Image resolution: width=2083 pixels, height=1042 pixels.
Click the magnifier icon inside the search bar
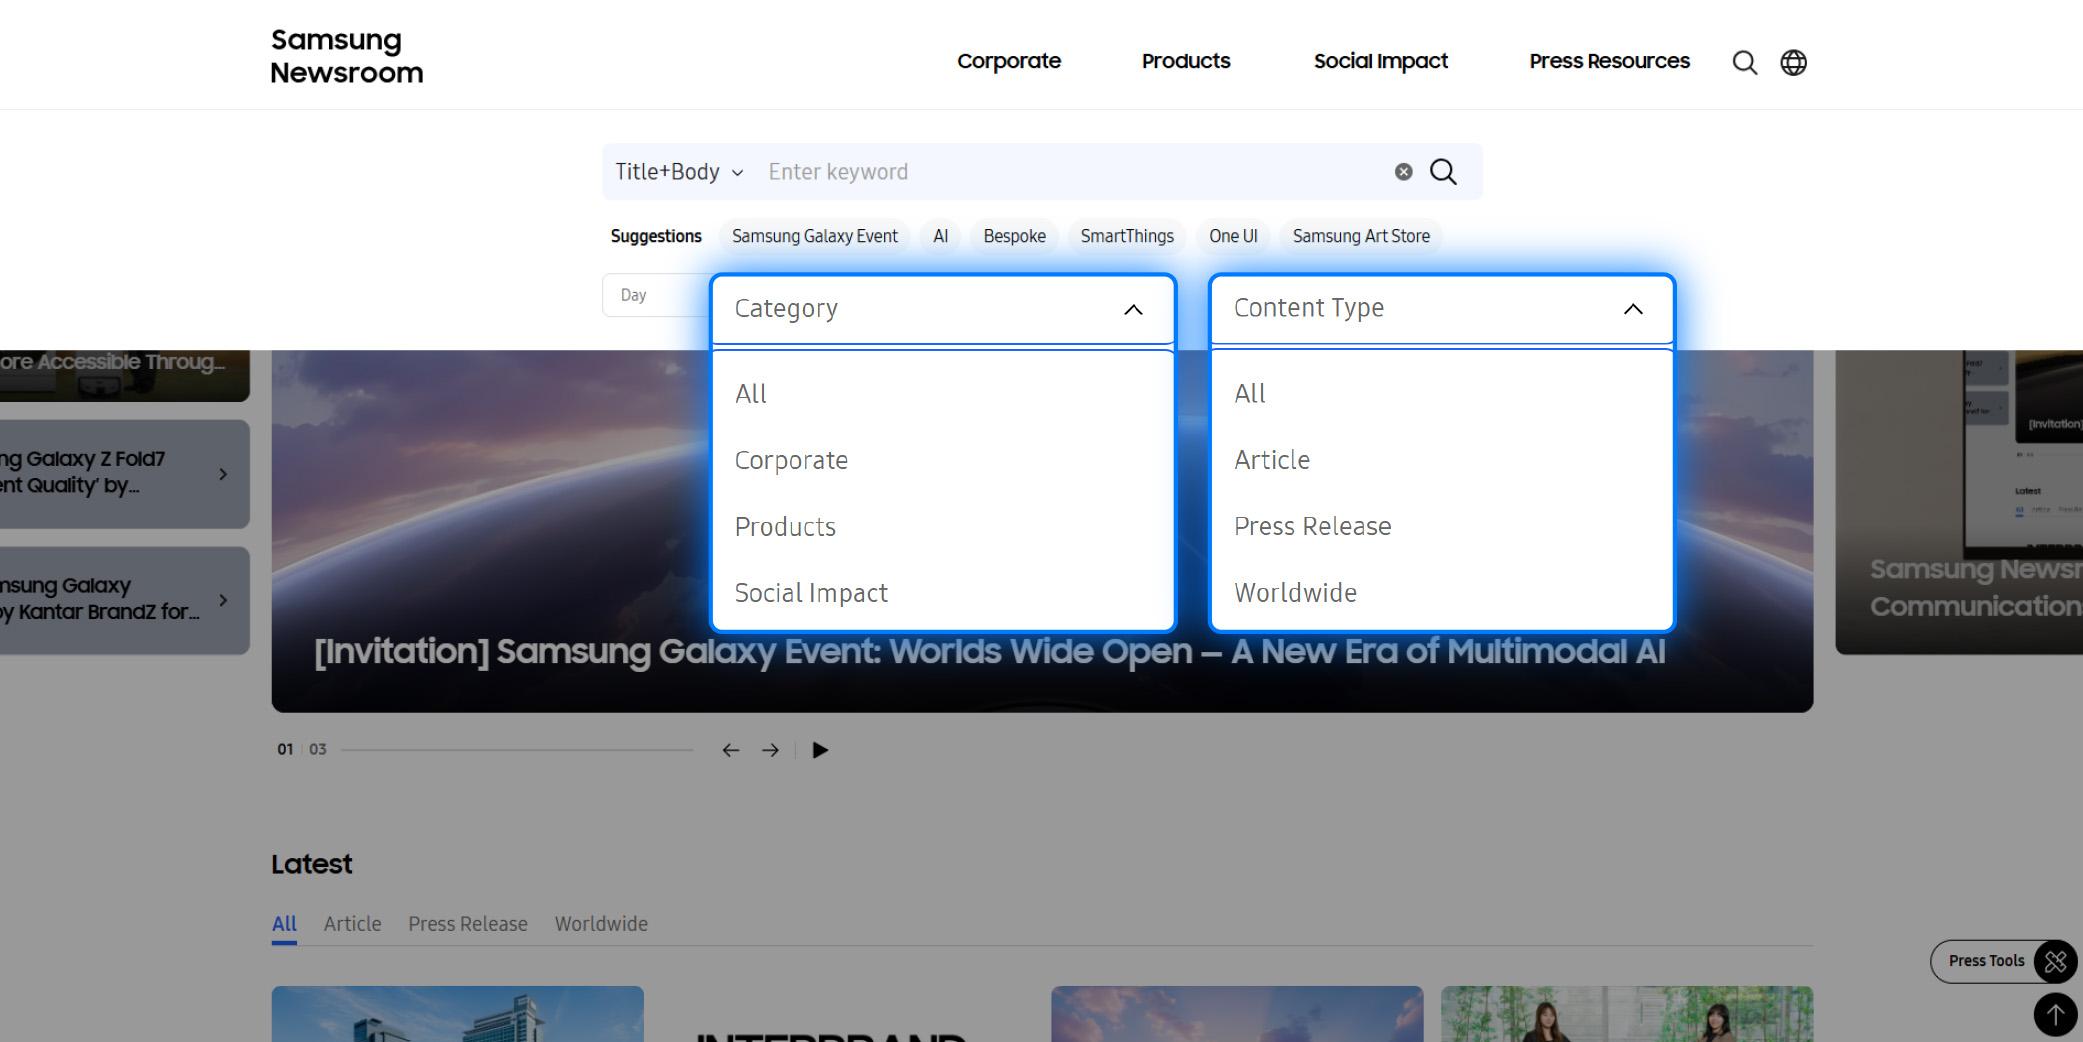click(x=1443, y=171)
